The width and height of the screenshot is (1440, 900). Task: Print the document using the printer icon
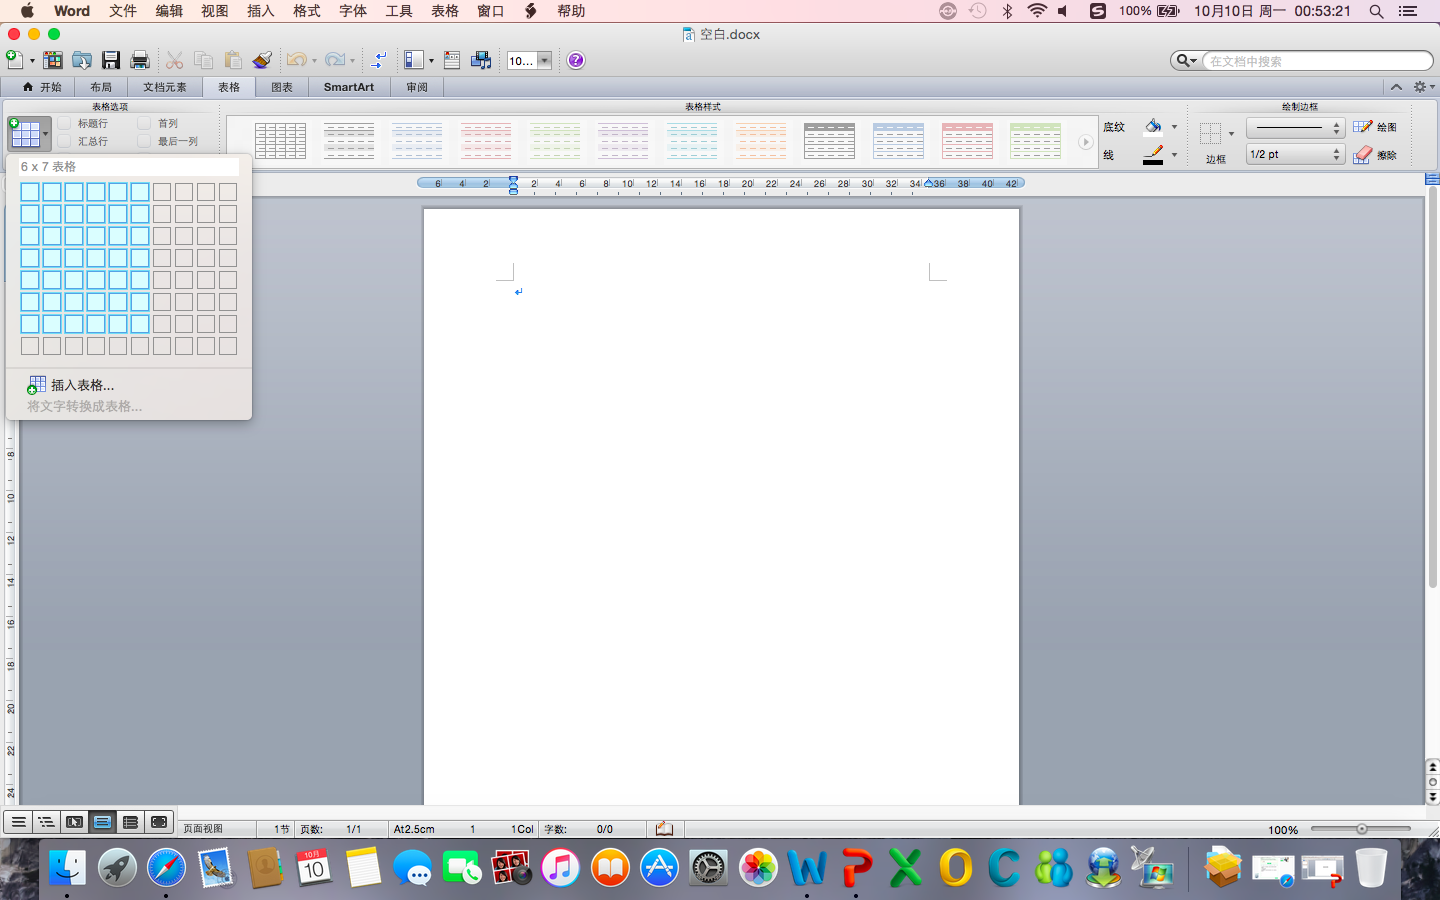coord(140,60)
